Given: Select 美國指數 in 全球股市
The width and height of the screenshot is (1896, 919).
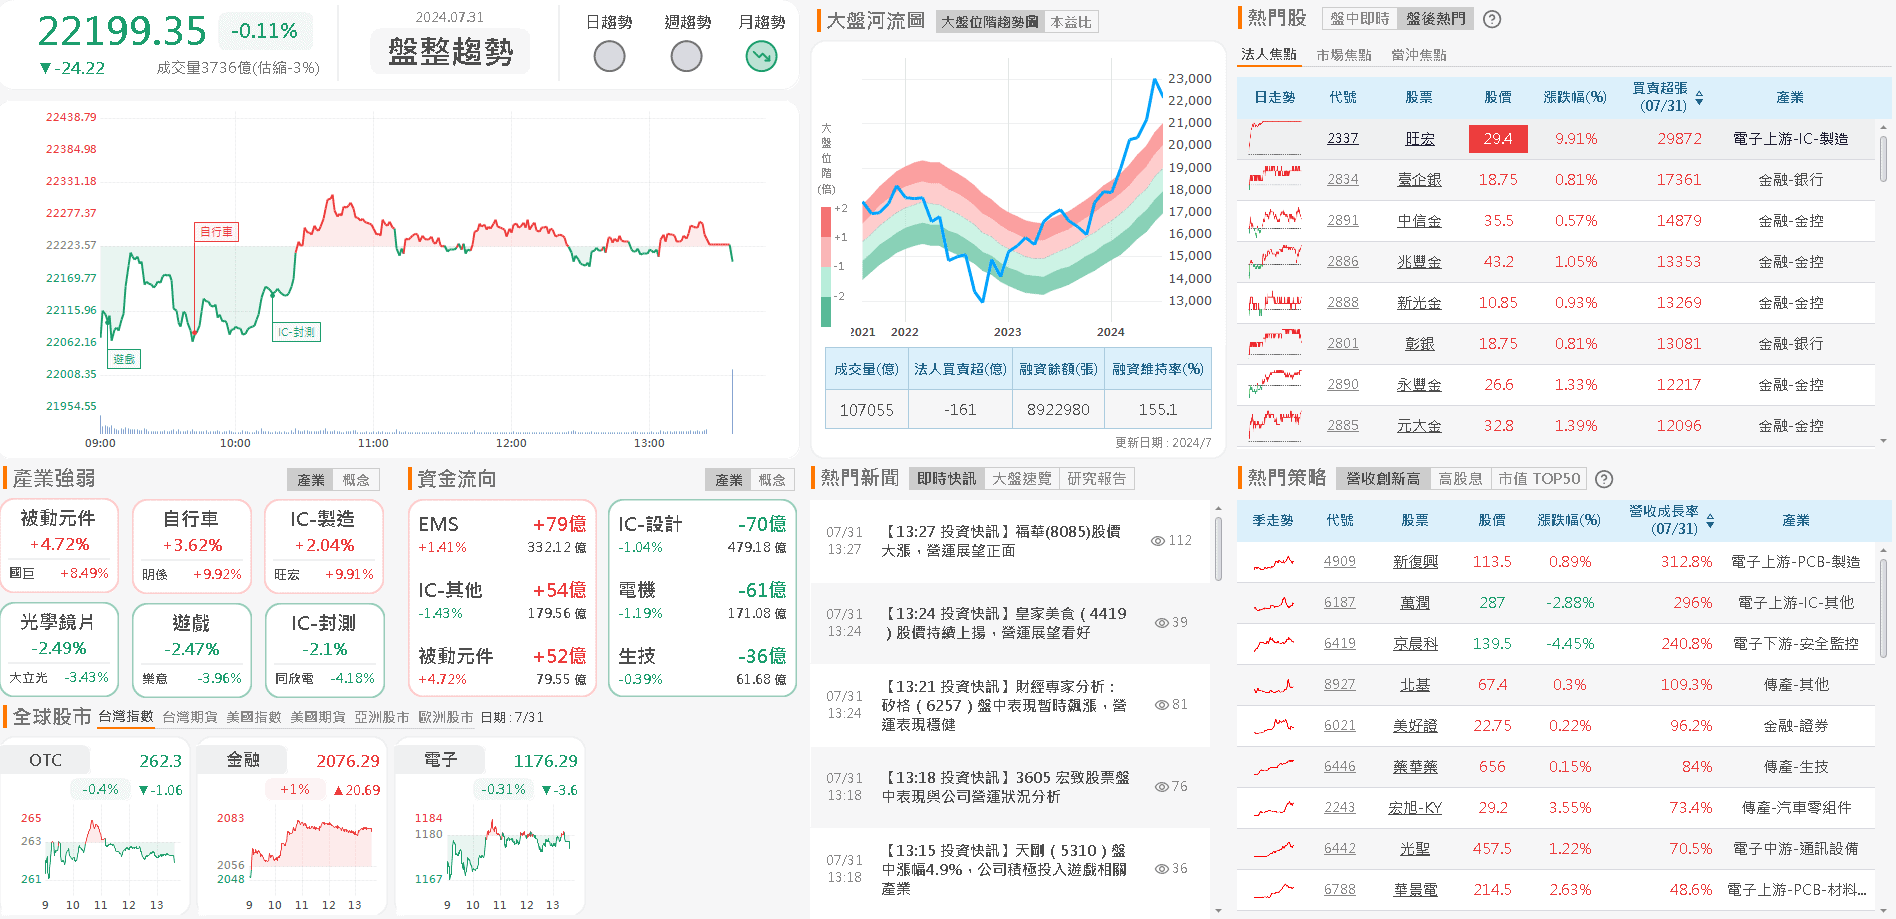Looking at the screenshot, I should coord(254,717).
